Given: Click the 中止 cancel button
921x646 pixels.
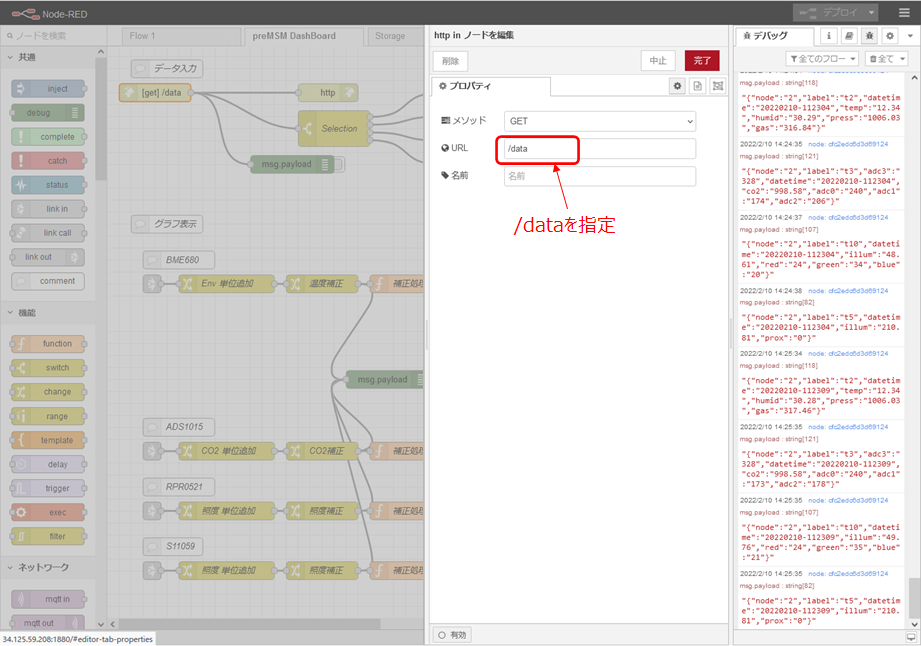Looking at the screenshot, I should [x=658, y=61].
